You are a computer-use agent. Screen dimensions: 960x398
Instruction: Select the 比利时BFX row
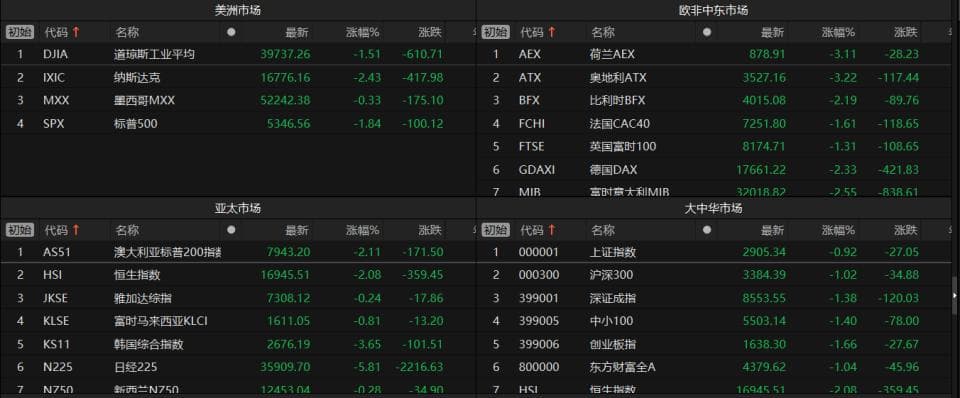(713, 100)
